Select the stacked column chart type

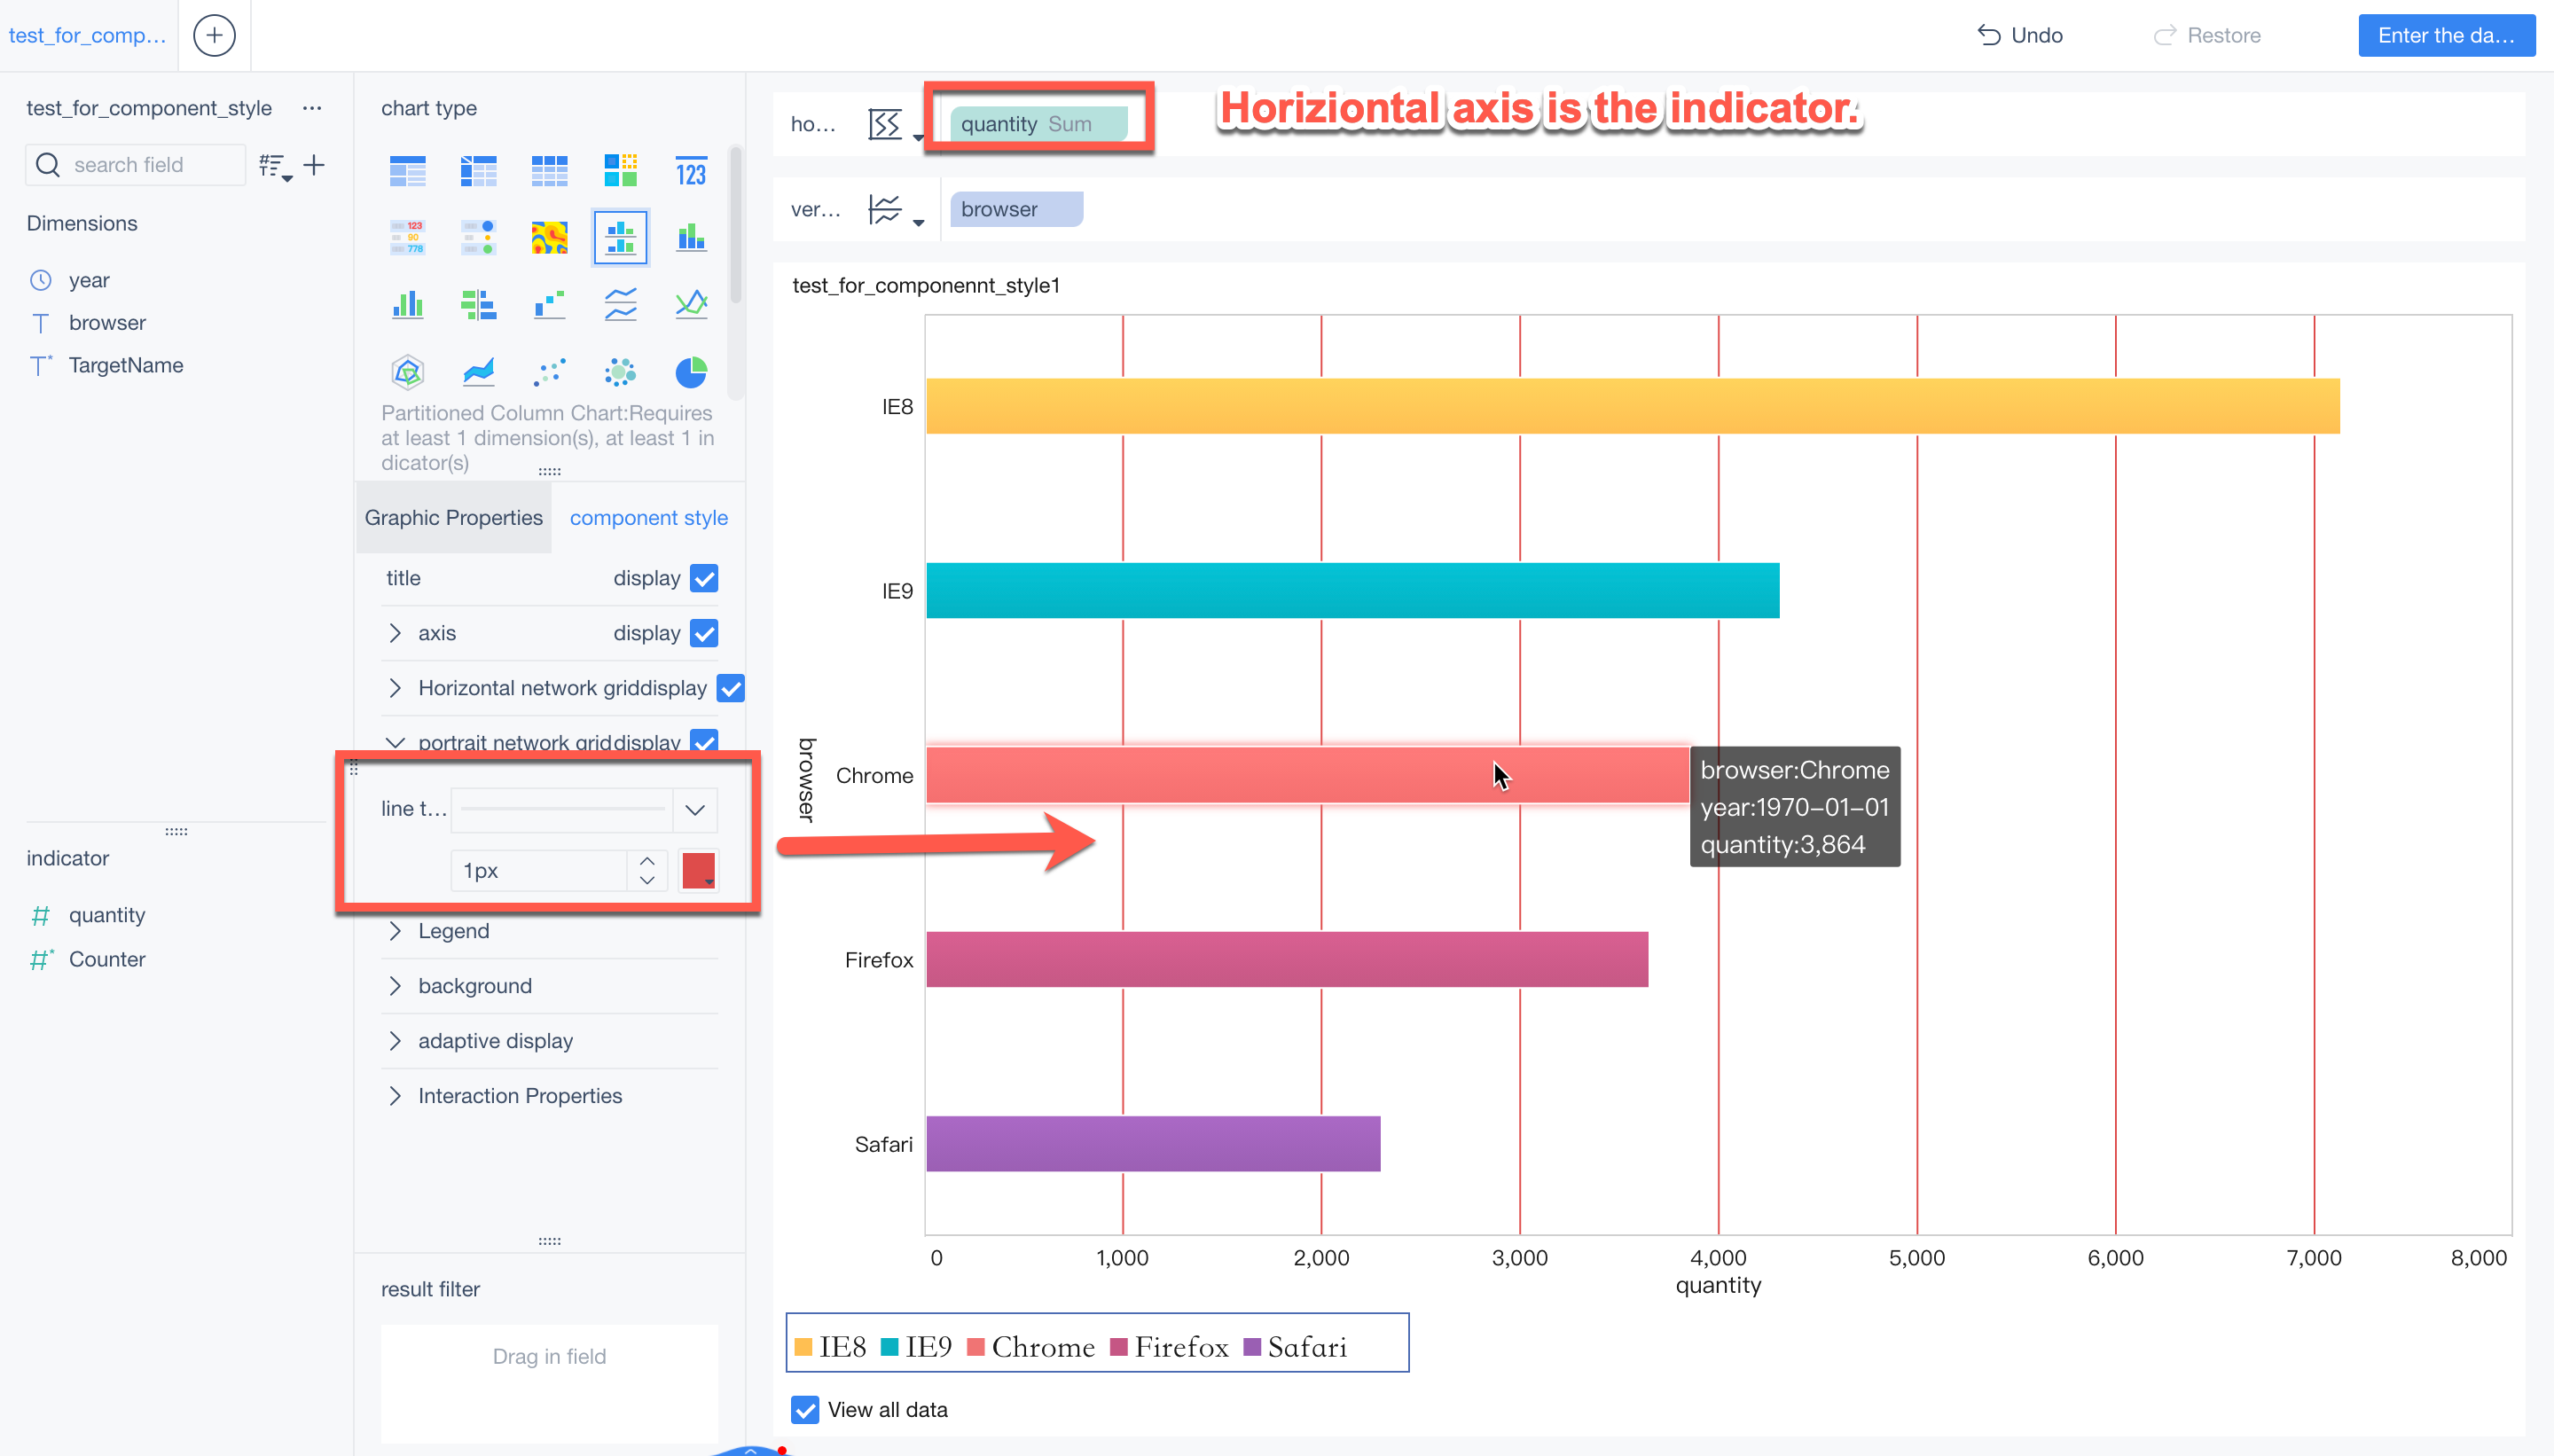[691, 238]
